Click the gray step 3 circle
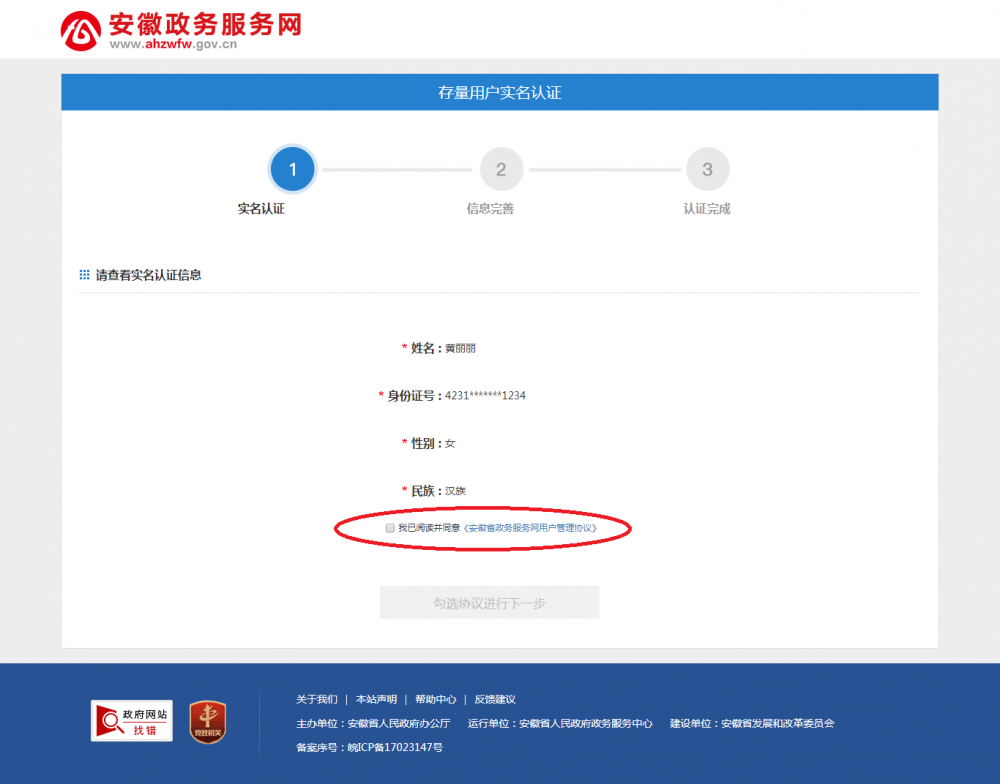This screenshot has width=1000, height=784. click(x=708, y=169)
